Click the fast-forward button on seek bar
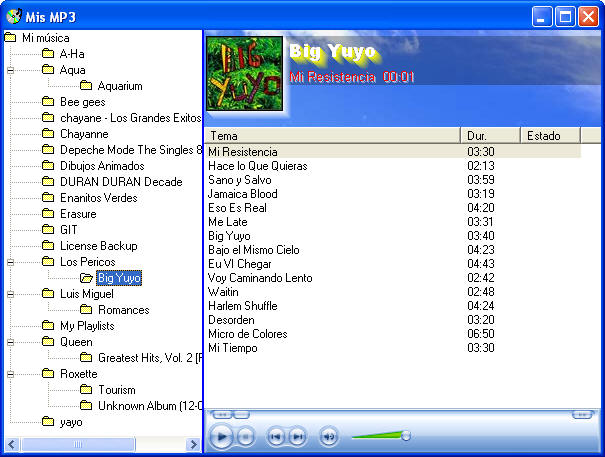 click(582, 415)
